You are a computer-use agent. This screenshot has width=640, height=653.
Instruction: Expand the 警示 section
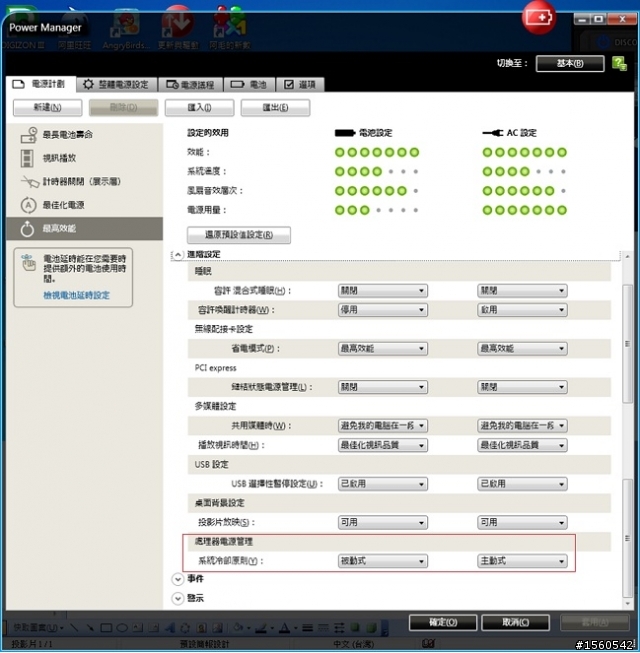178,598
